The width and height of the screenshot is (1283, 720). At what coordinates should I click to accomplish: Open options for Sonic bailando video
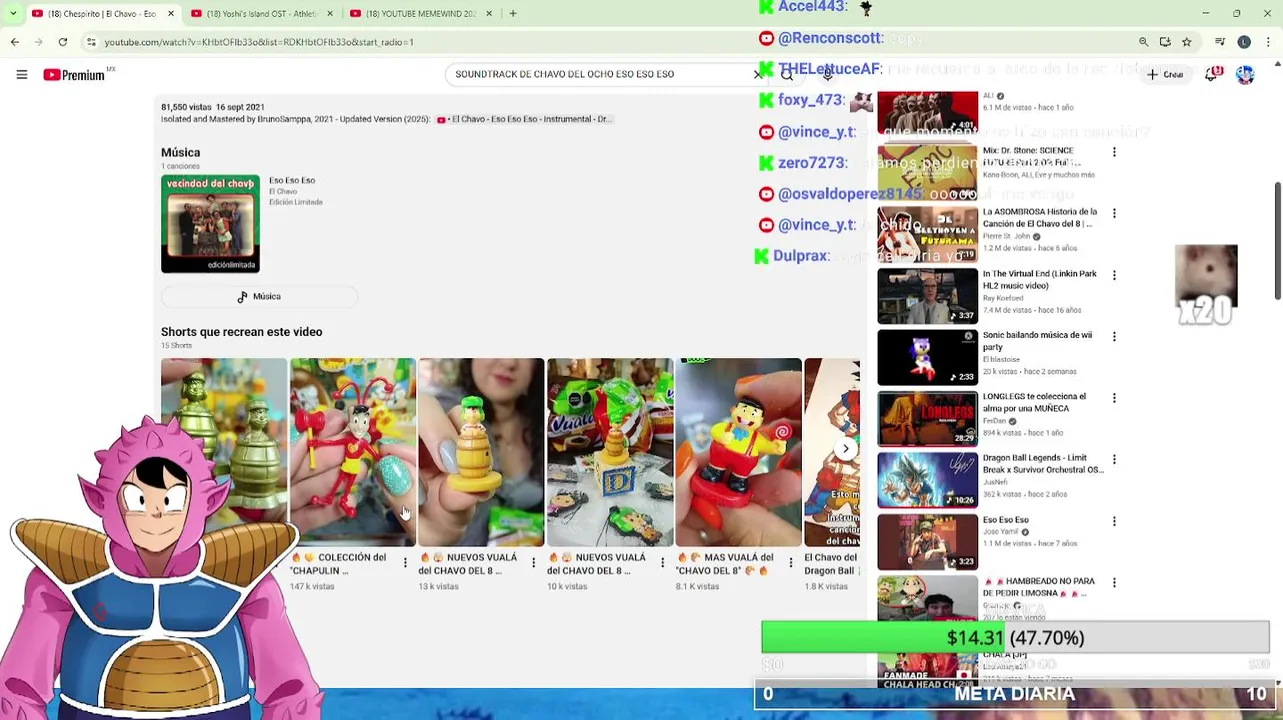coord(1114,337)
